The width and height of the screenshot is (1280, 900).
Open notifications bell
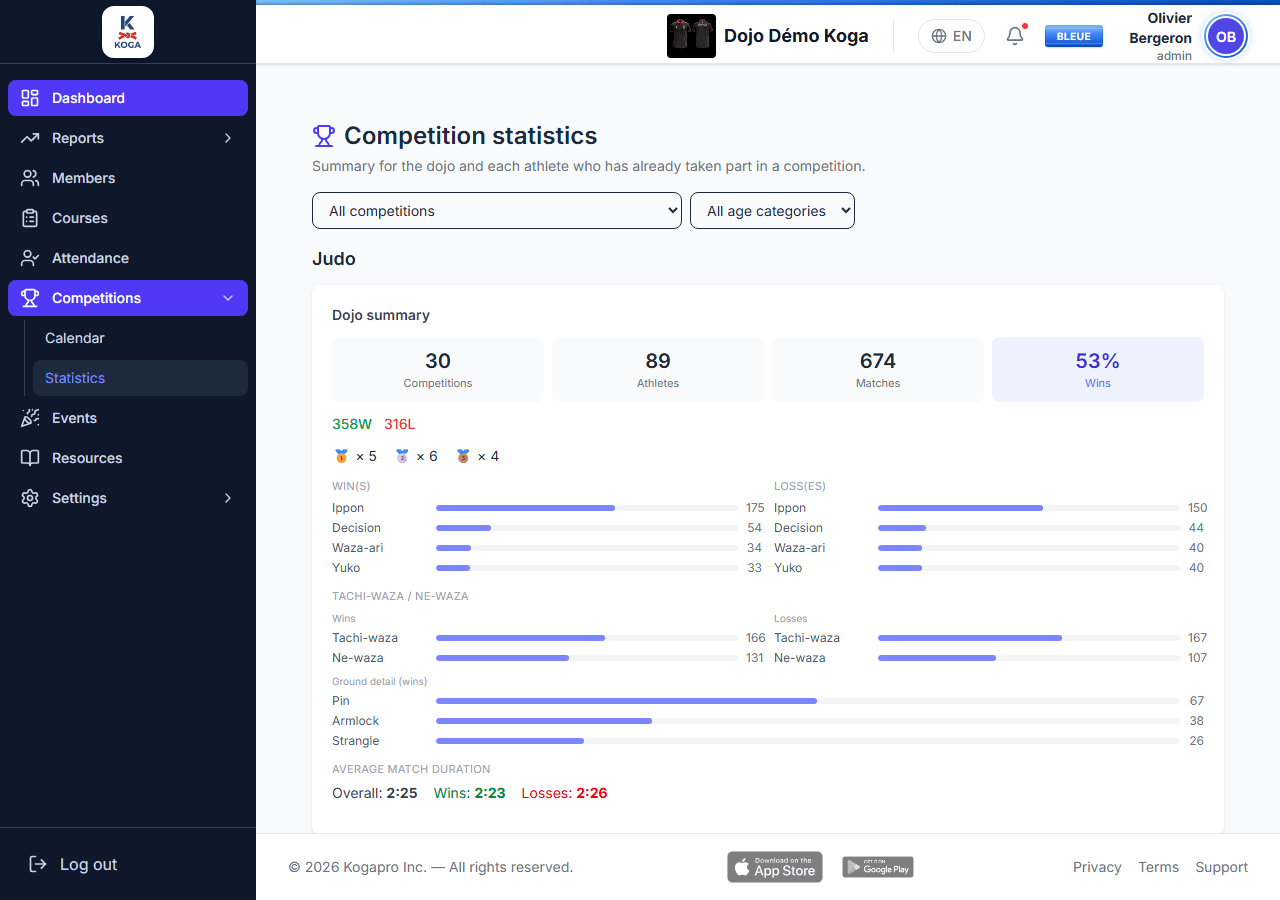click(1015, 36)
